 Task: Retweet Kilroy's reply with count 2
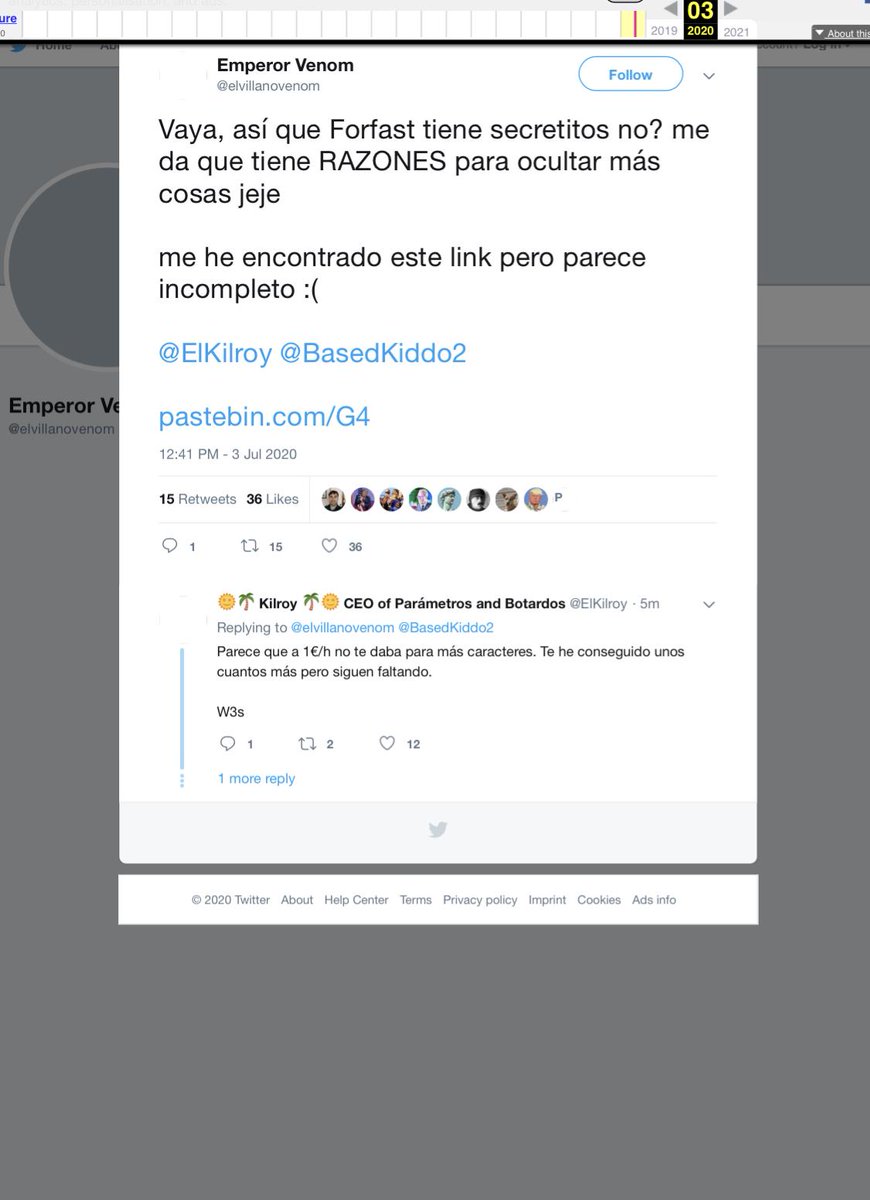pyautogui.click(x=307, y=743)
